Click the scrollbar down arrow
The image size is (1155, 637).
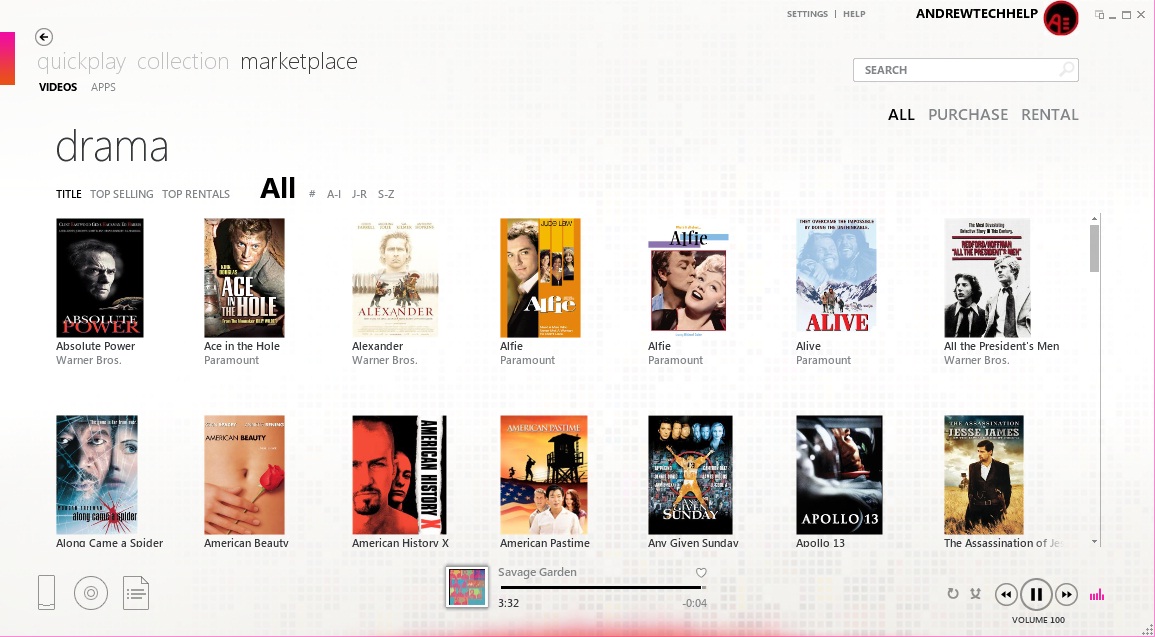(1095, 541)
